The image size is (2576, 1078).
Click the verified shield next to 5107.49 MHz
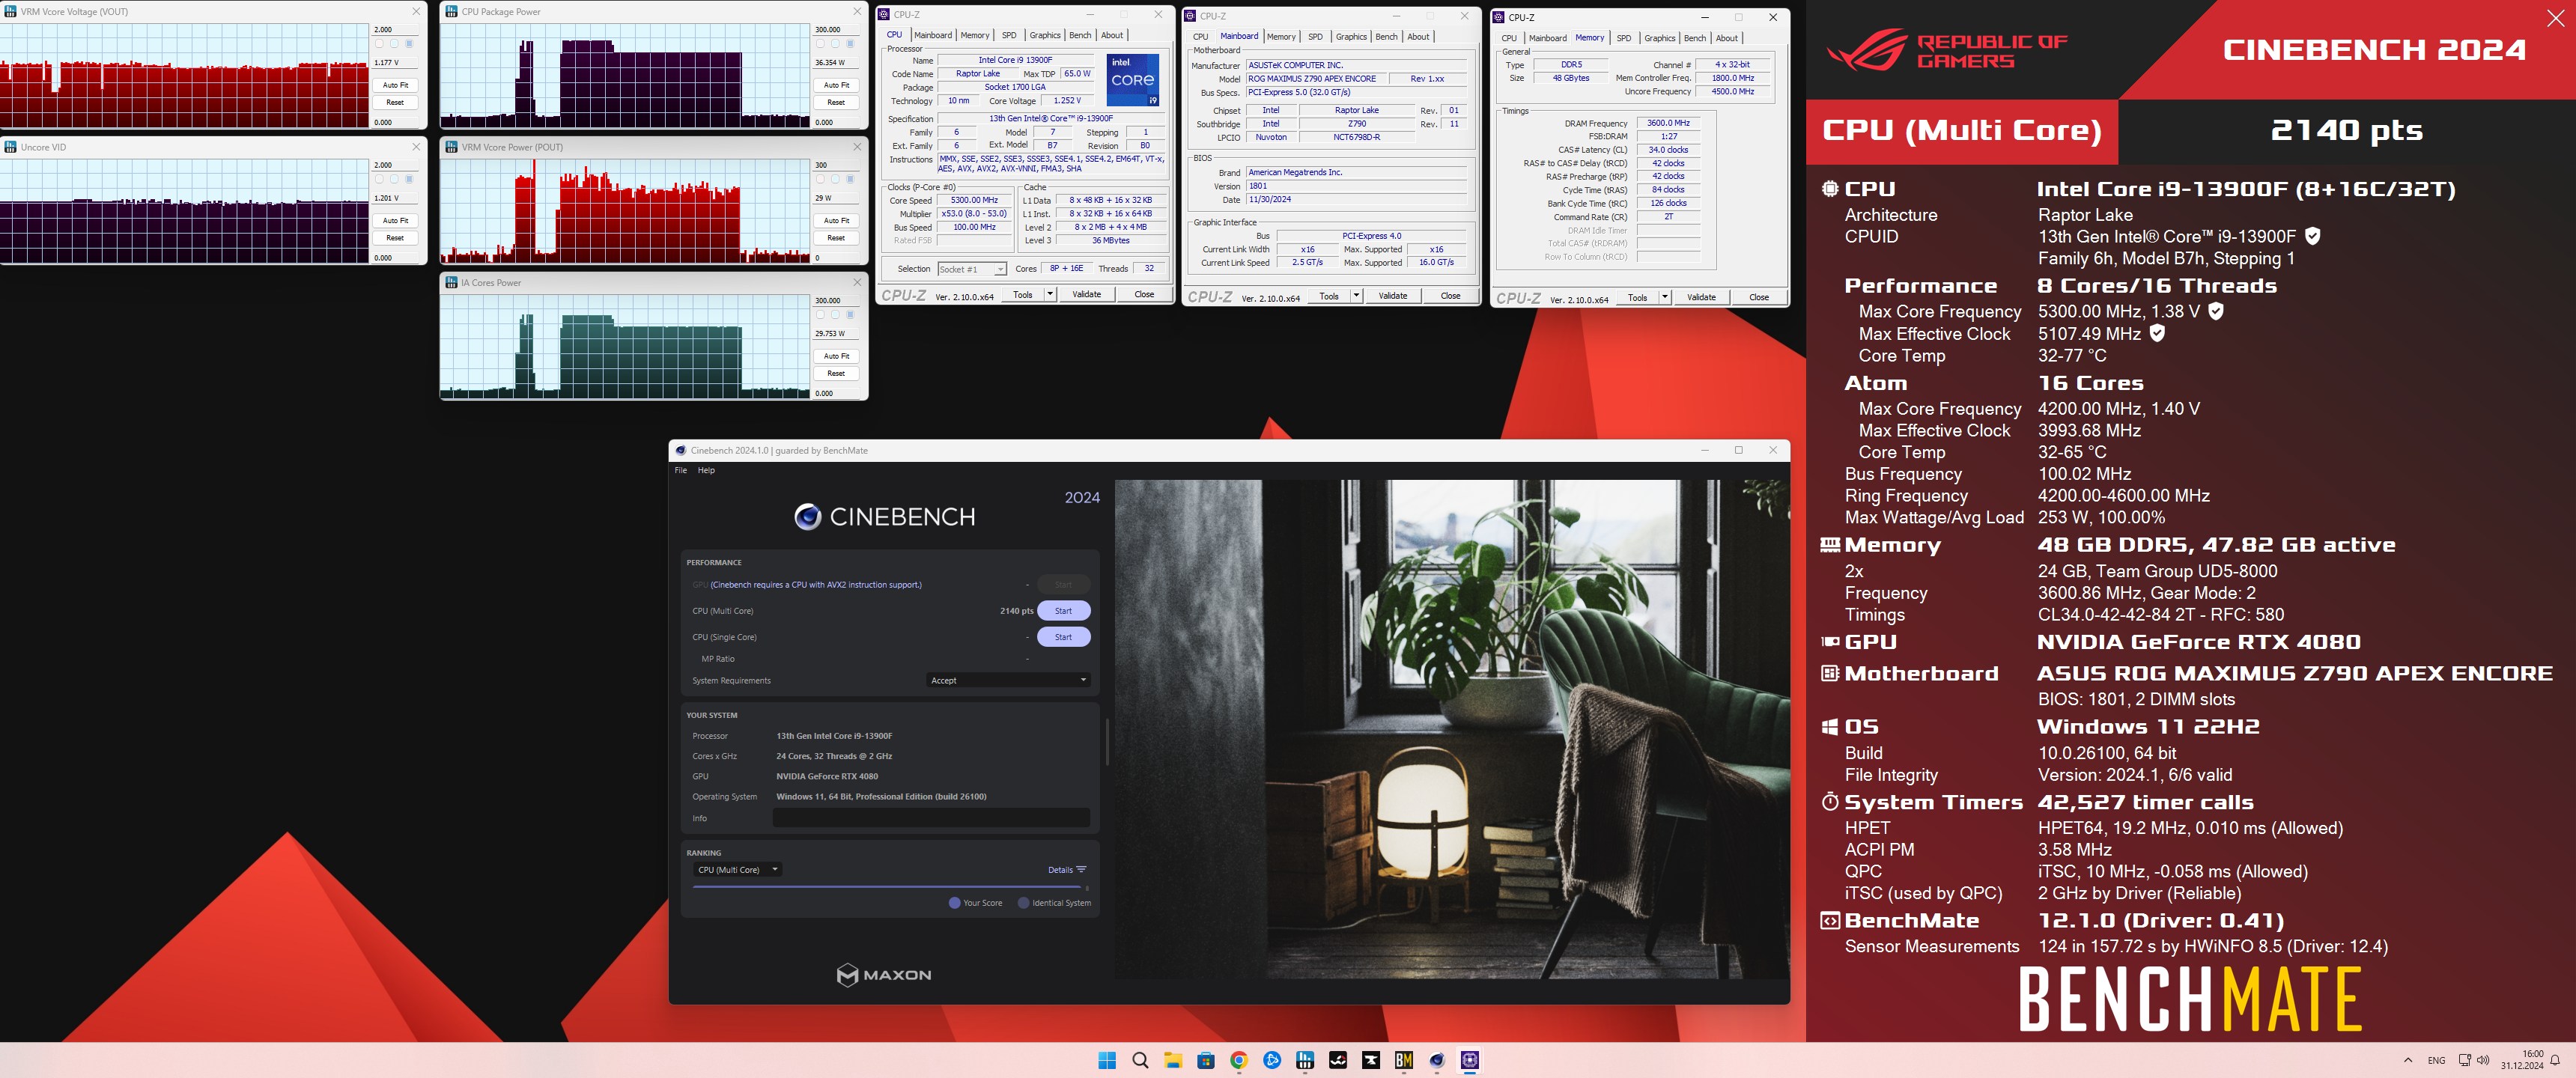2157,333
